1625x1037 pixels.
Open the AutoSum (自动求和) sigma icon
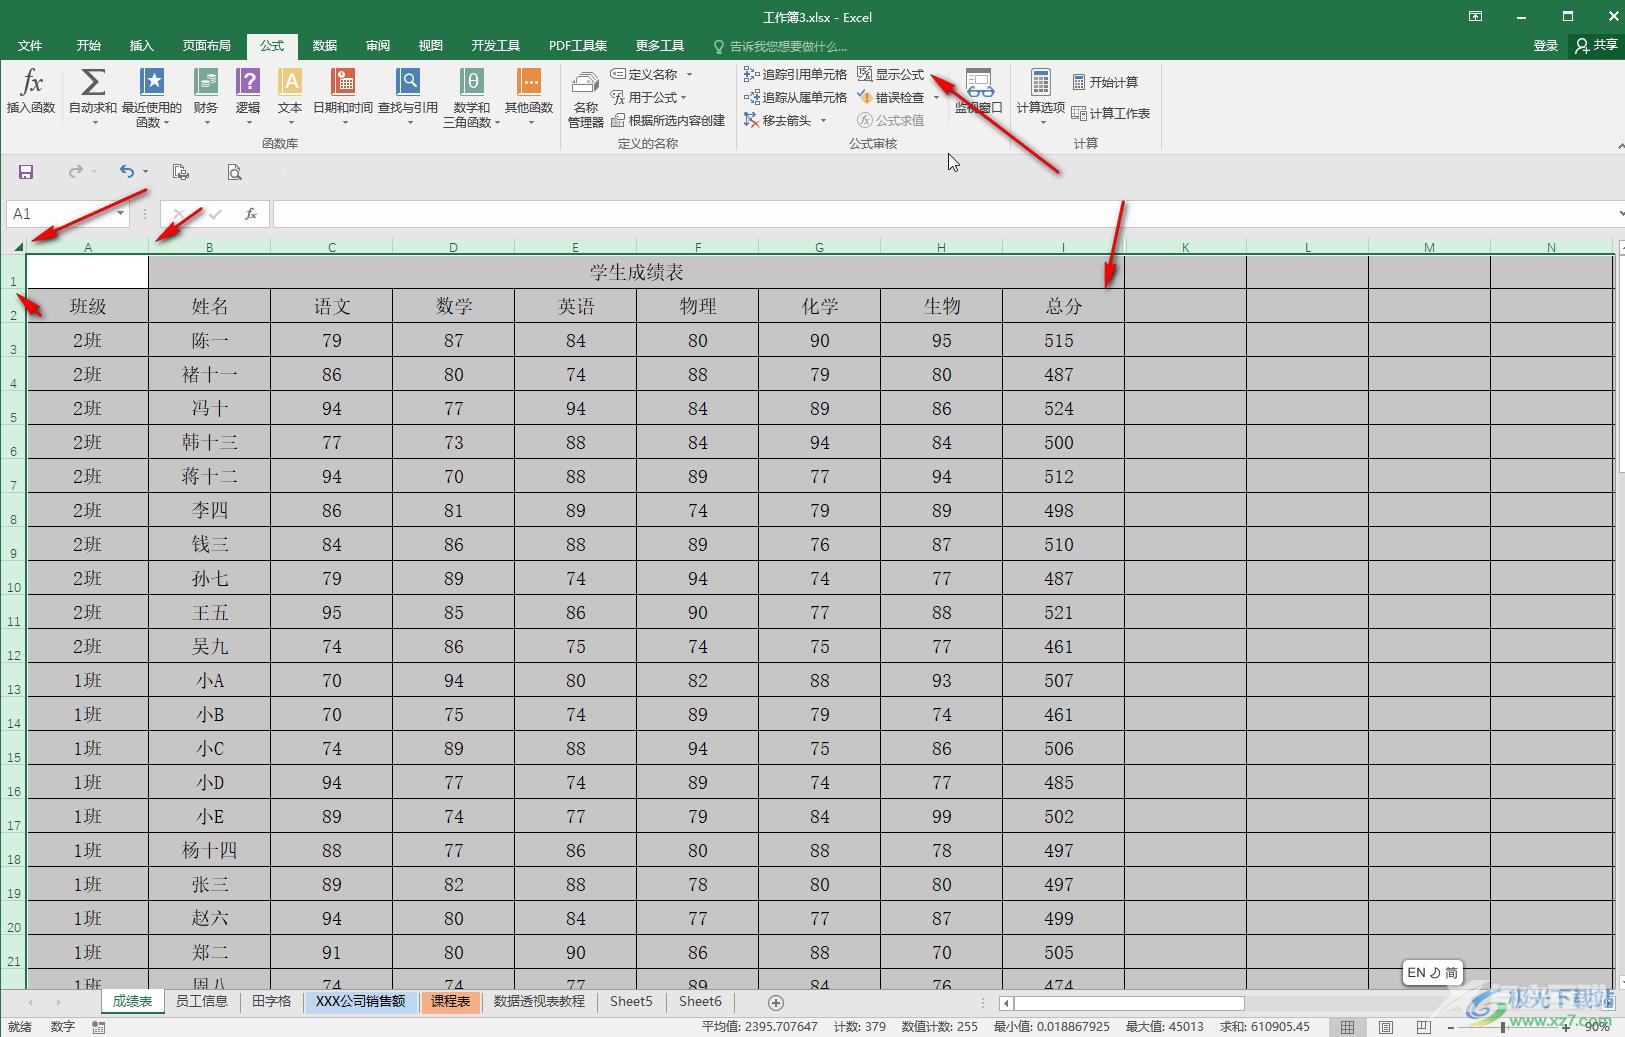tap(93, 83)
